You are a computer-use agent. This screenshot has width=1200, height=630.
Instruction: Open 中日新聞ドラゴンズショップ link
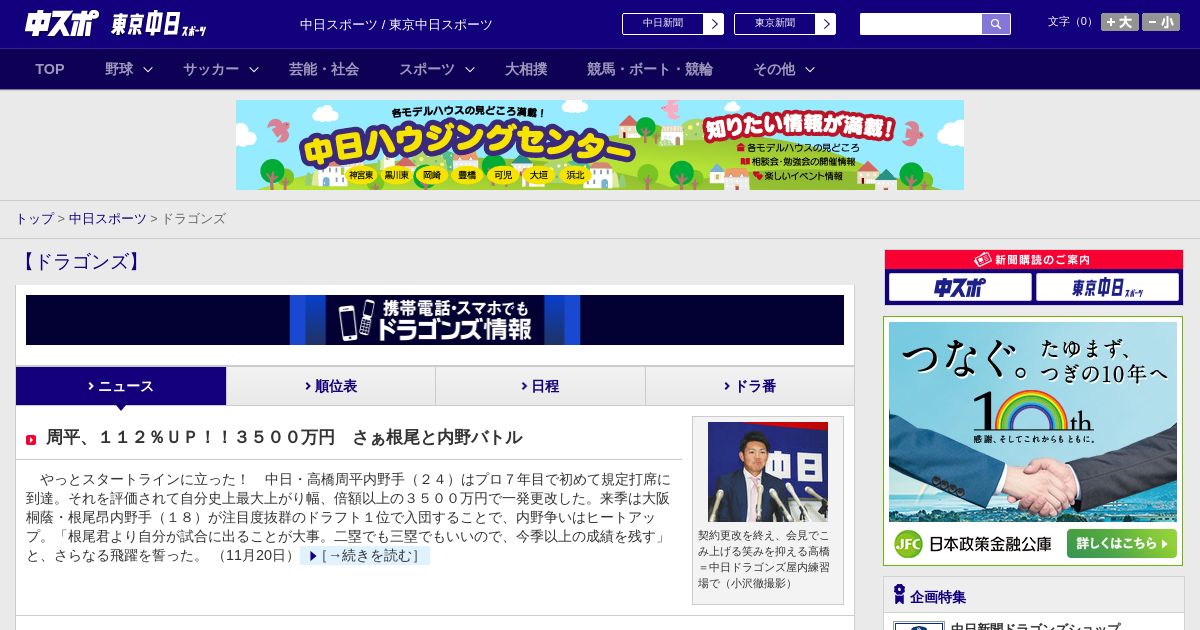pos(1035,626)
